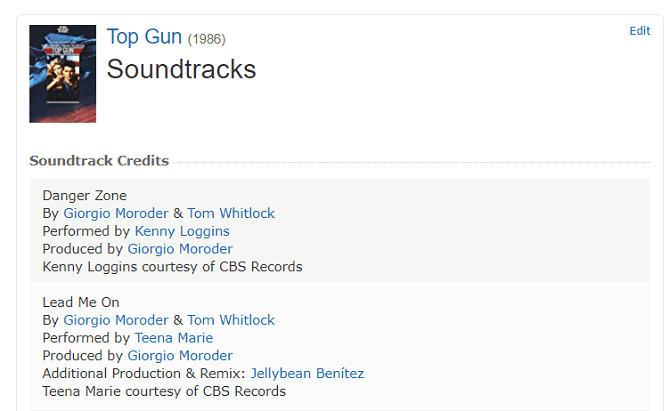The height and width of the screenshot is (411, 670).
Task: Open performer Kenny Loggins link
Action: pyautogui.click(x=182, y=231)
